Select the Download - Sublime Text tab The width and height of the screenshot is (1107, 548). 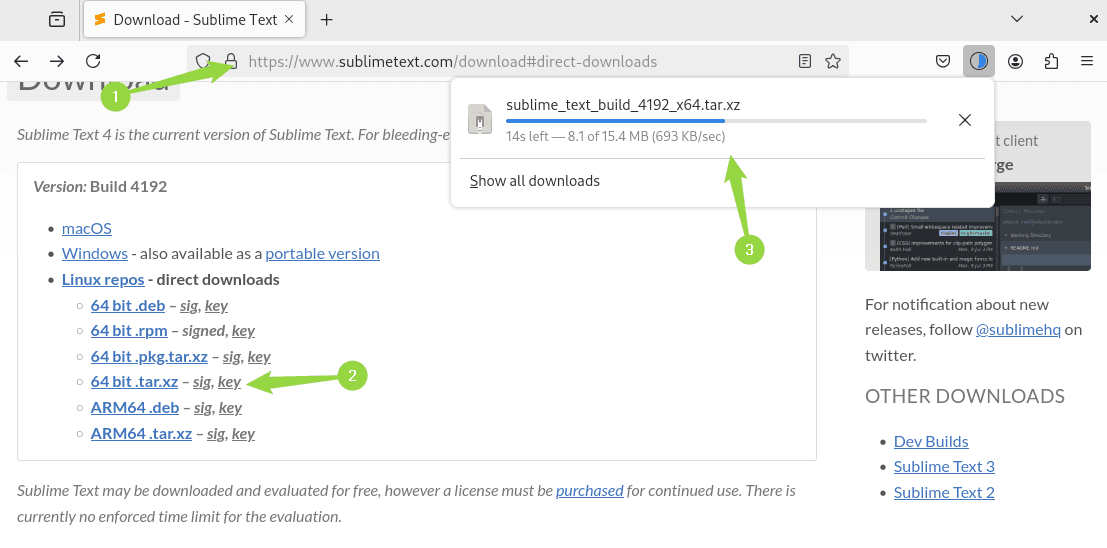pos(194,20)
